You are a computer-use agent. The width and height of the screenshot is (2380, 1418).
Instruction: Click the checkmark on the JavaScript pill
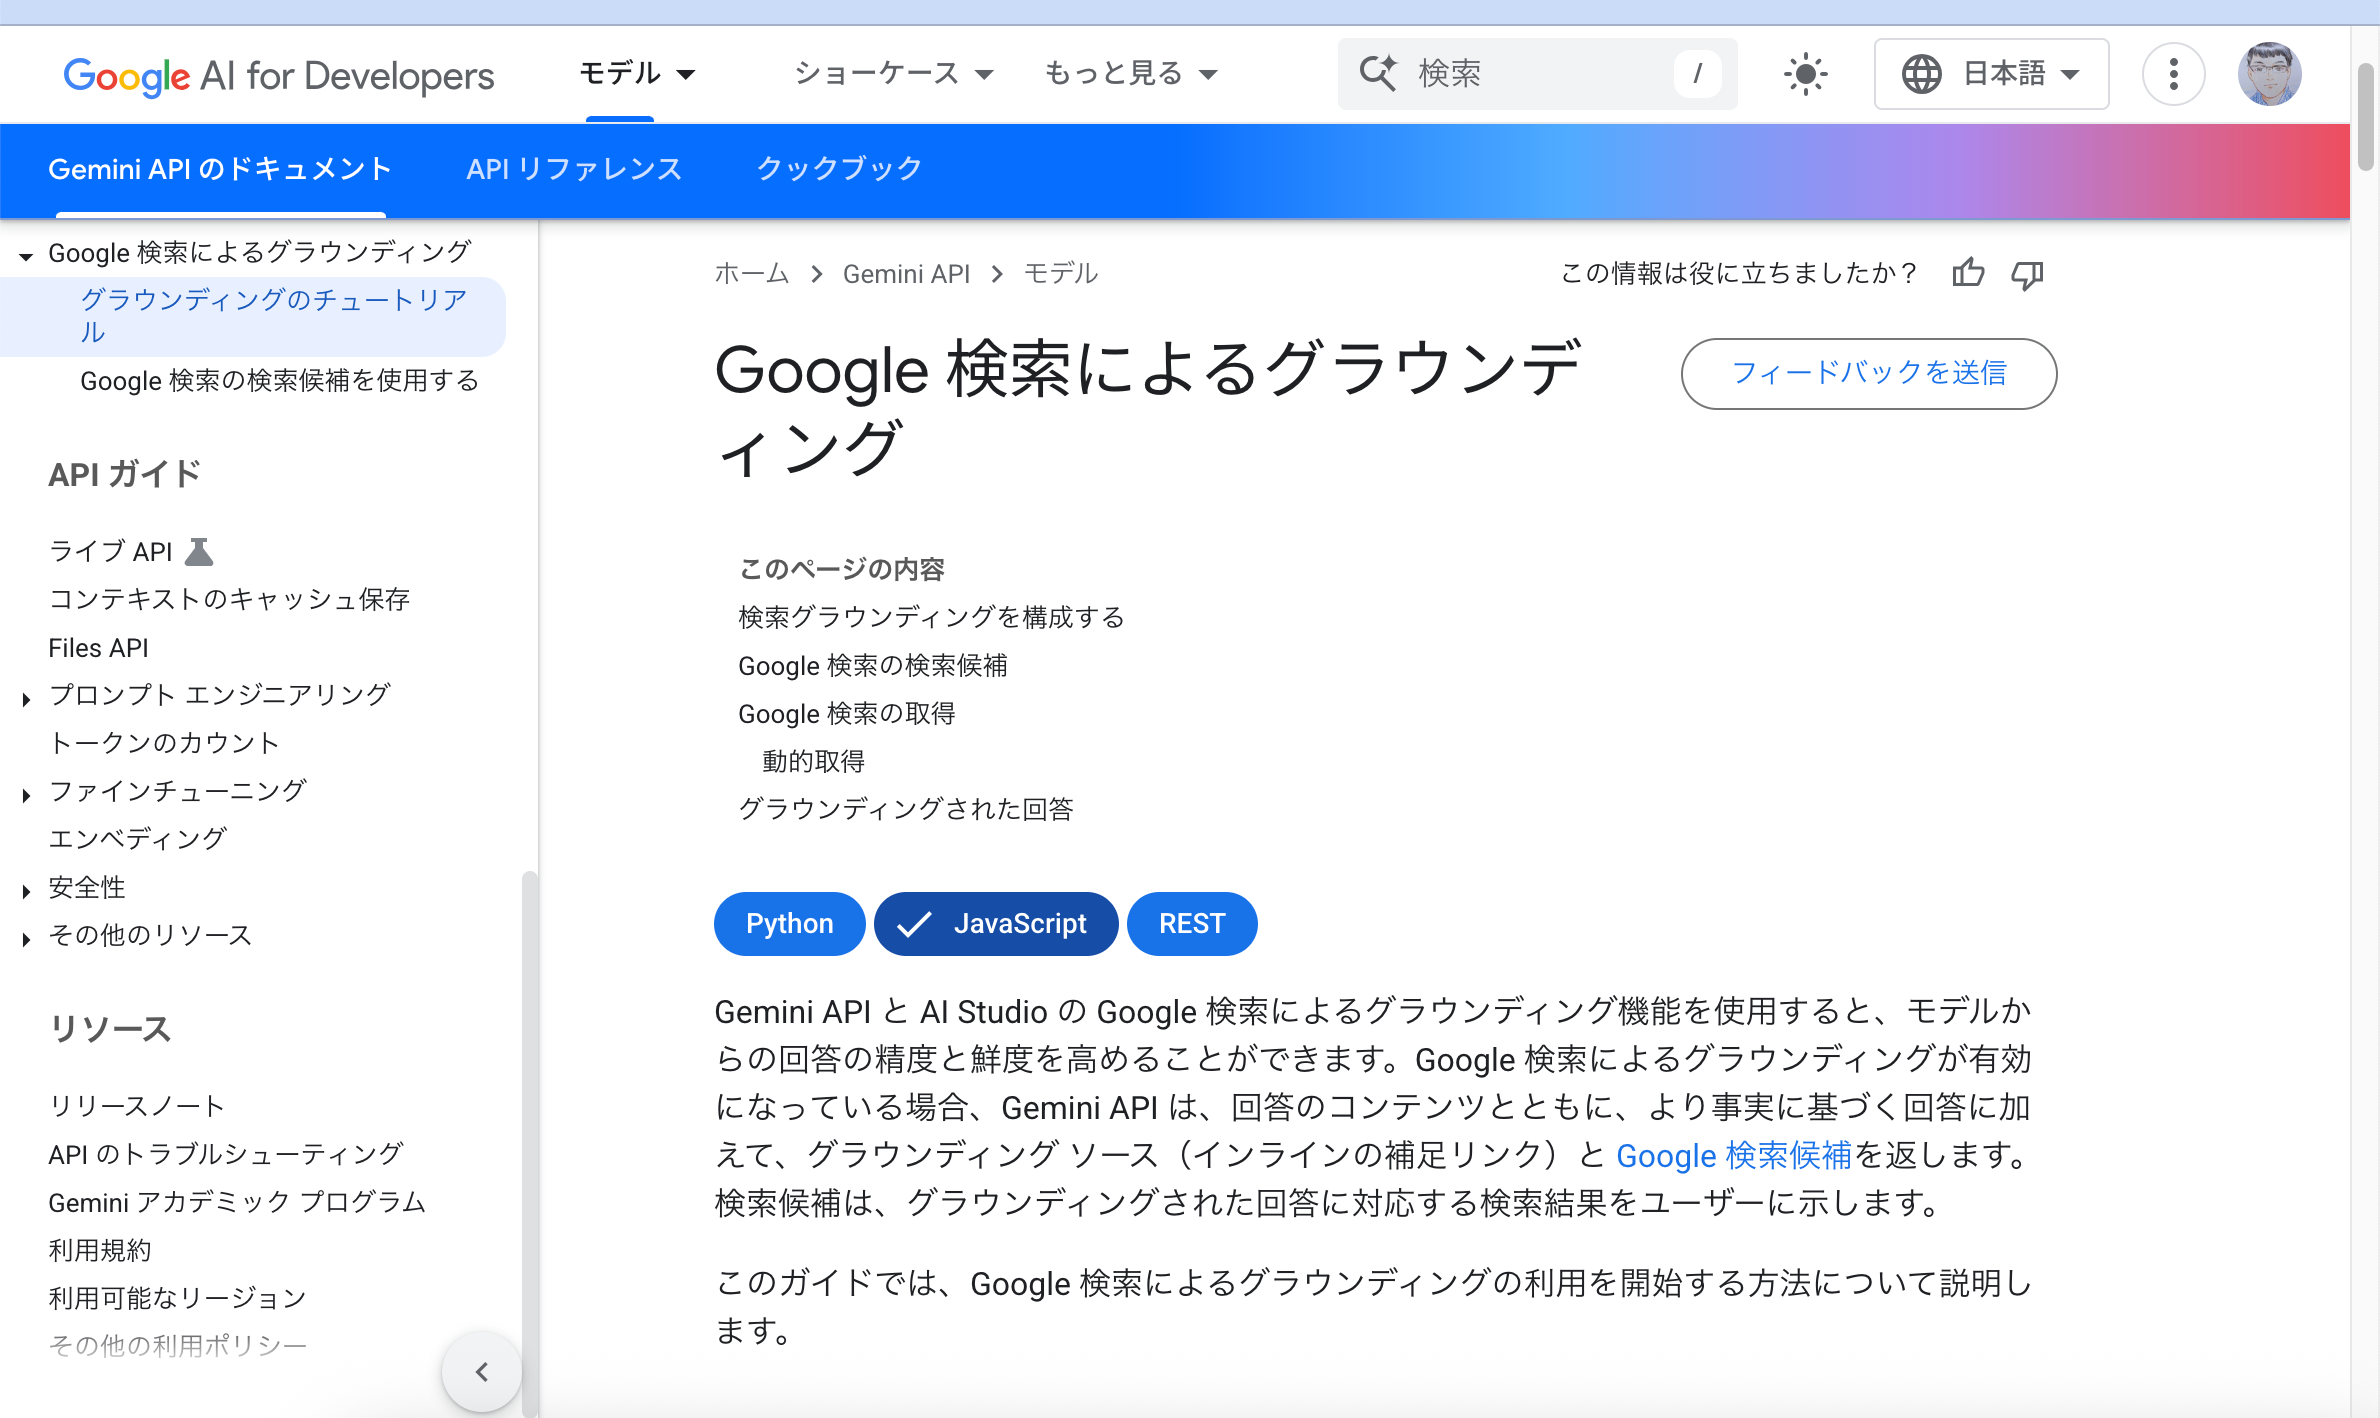914,924
